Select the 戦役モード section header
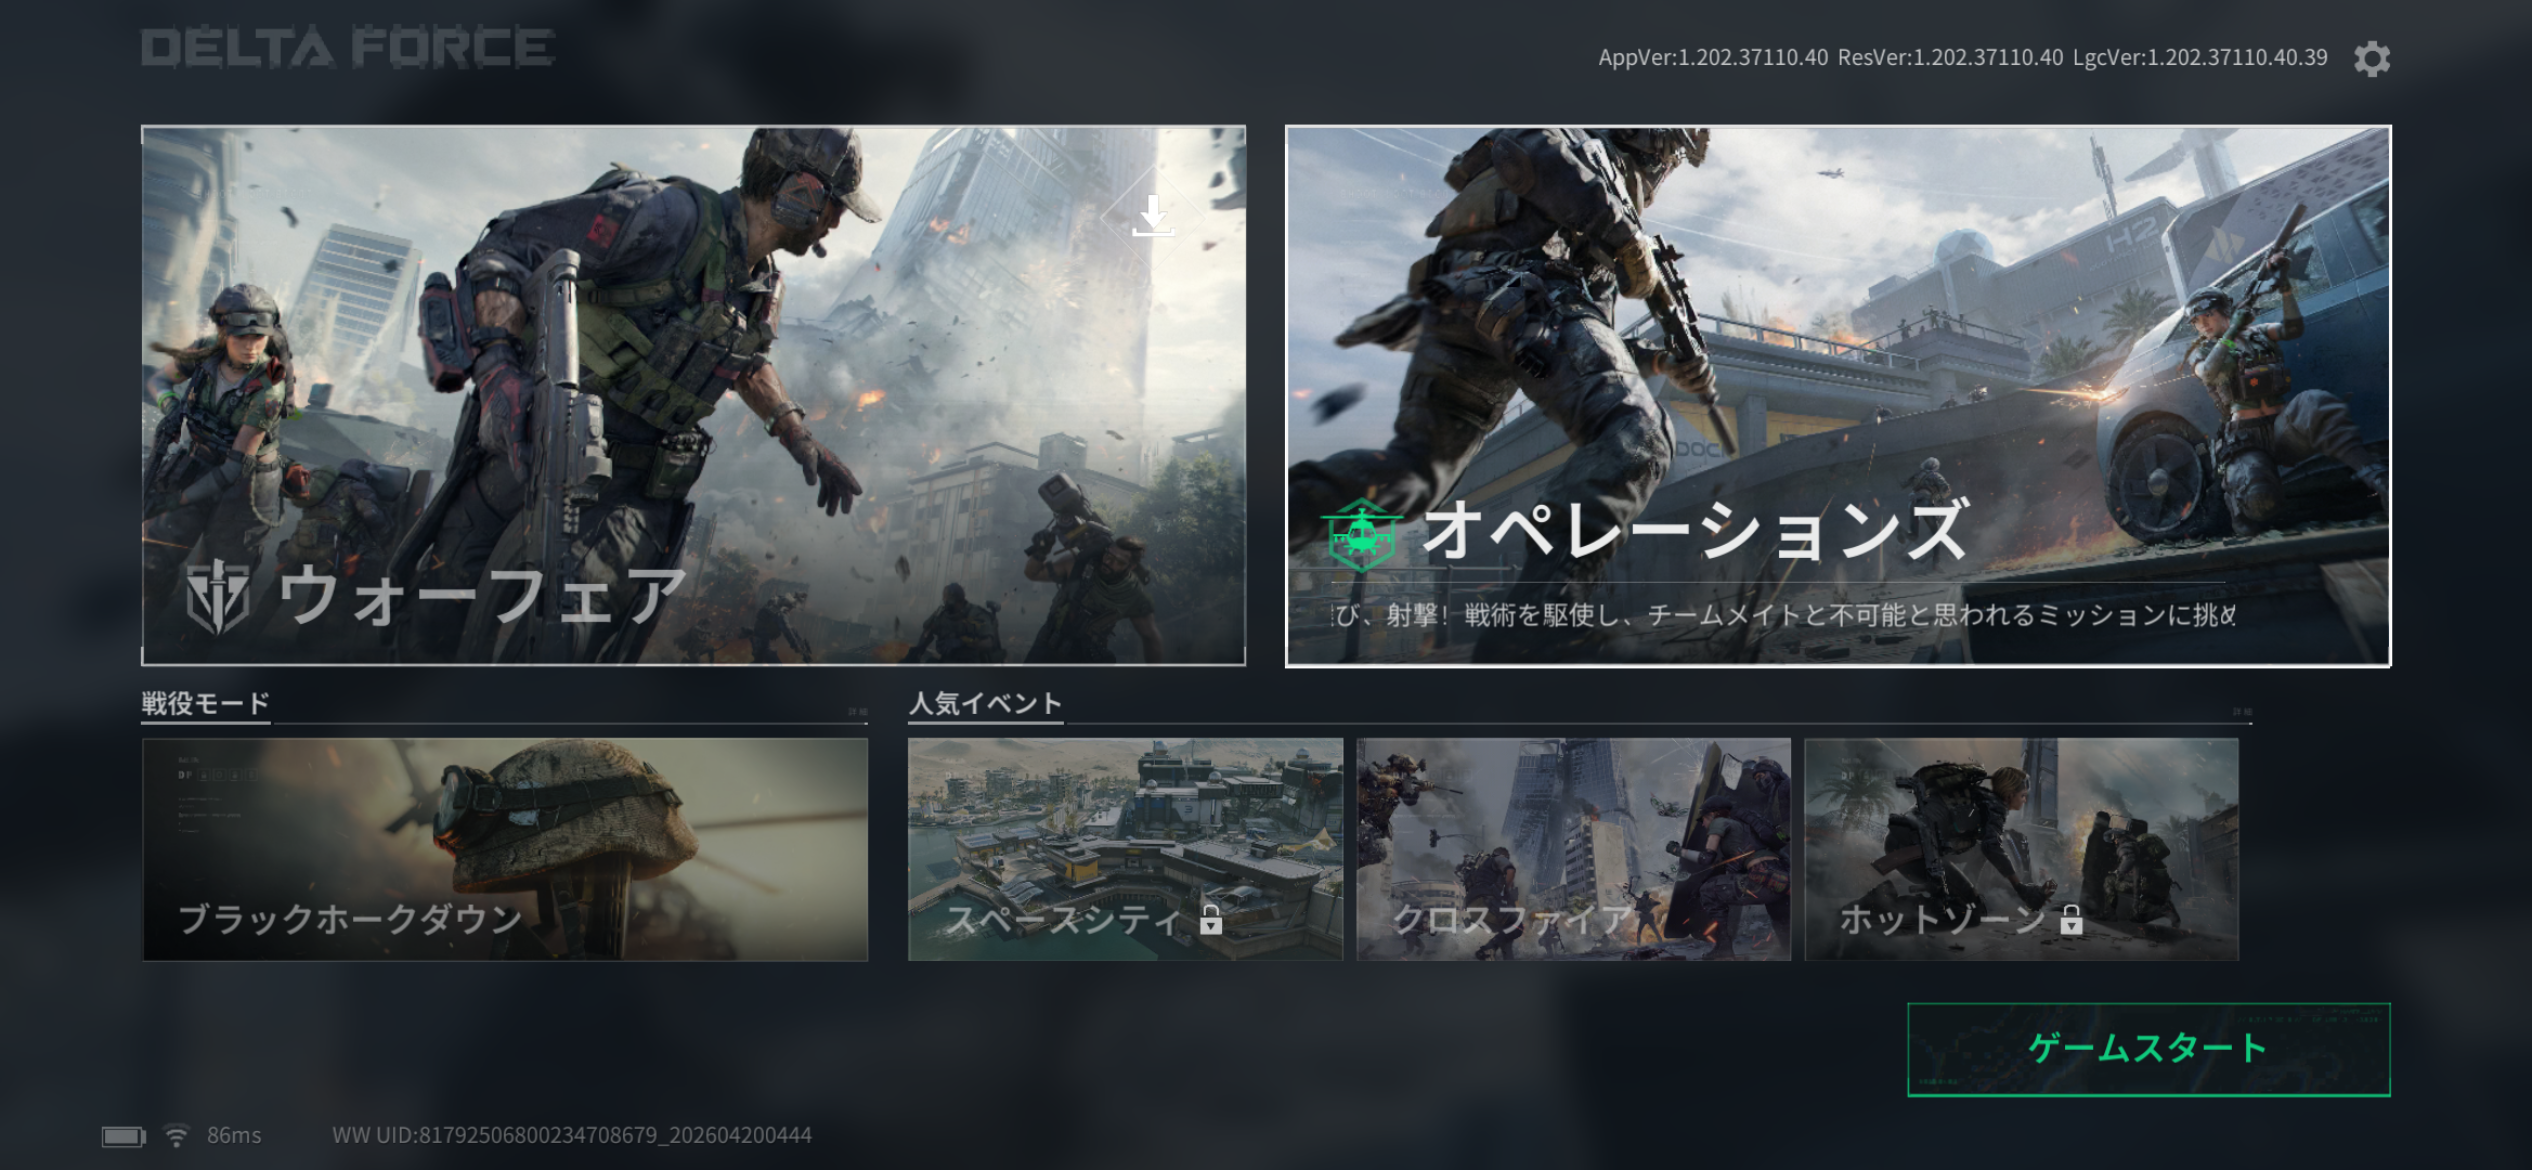 205,703
